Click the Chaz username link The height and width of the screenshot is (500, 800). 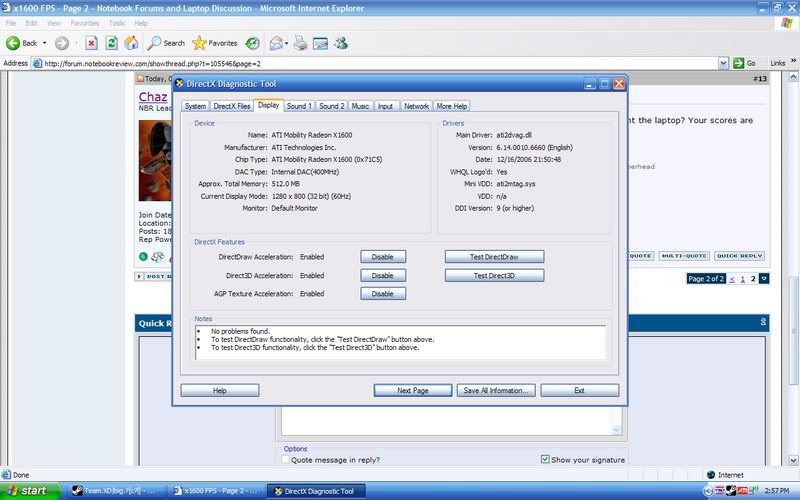click(x=153, y=97)
